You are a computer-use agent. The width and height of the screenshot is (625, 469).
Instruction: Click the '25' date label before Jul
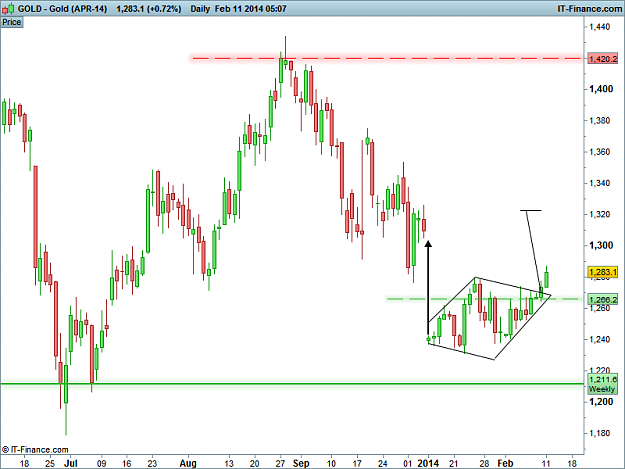pyautogui.click(x=50, y=463)
